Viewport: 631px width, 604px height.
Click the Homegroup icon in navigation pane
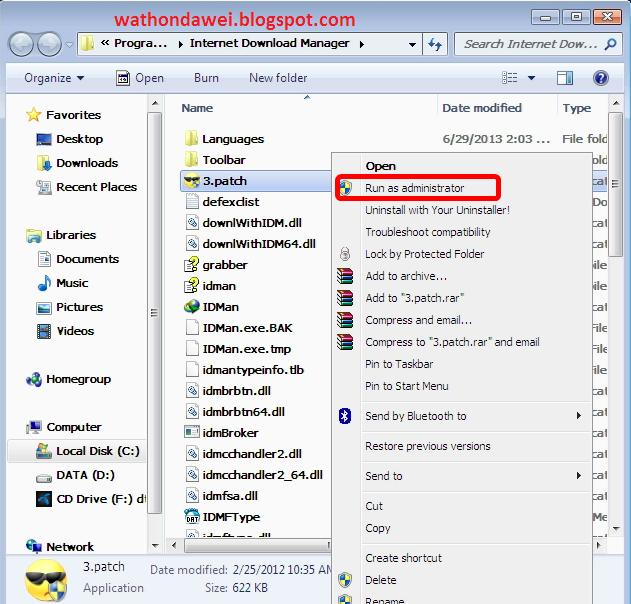(x=34, y=379)
